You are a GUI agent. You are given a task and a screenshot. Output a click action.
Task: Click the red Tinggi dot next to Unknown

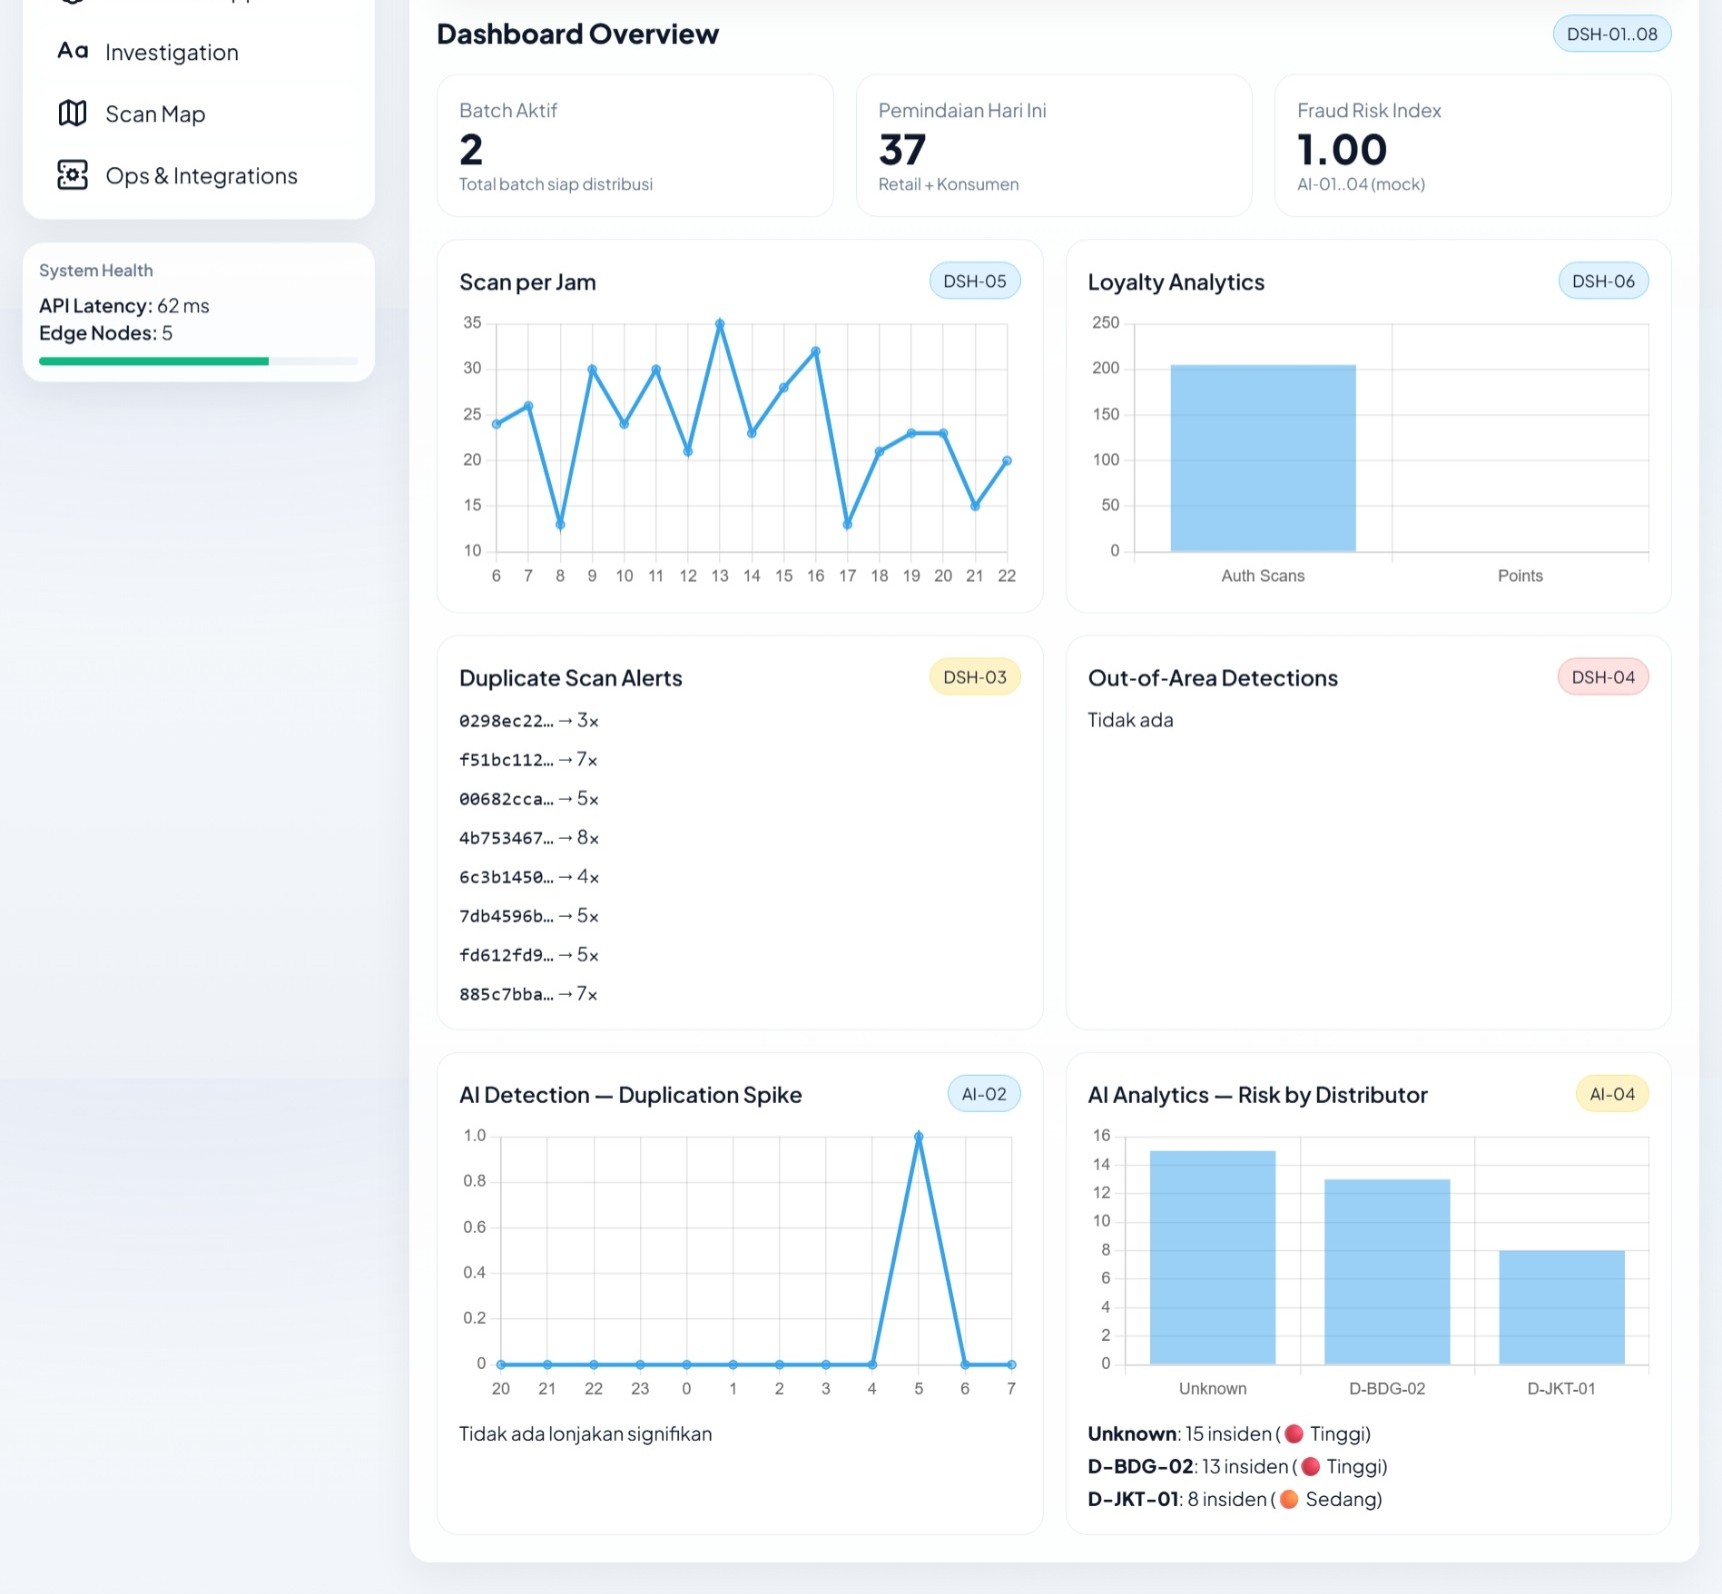coord(1294,1433)
